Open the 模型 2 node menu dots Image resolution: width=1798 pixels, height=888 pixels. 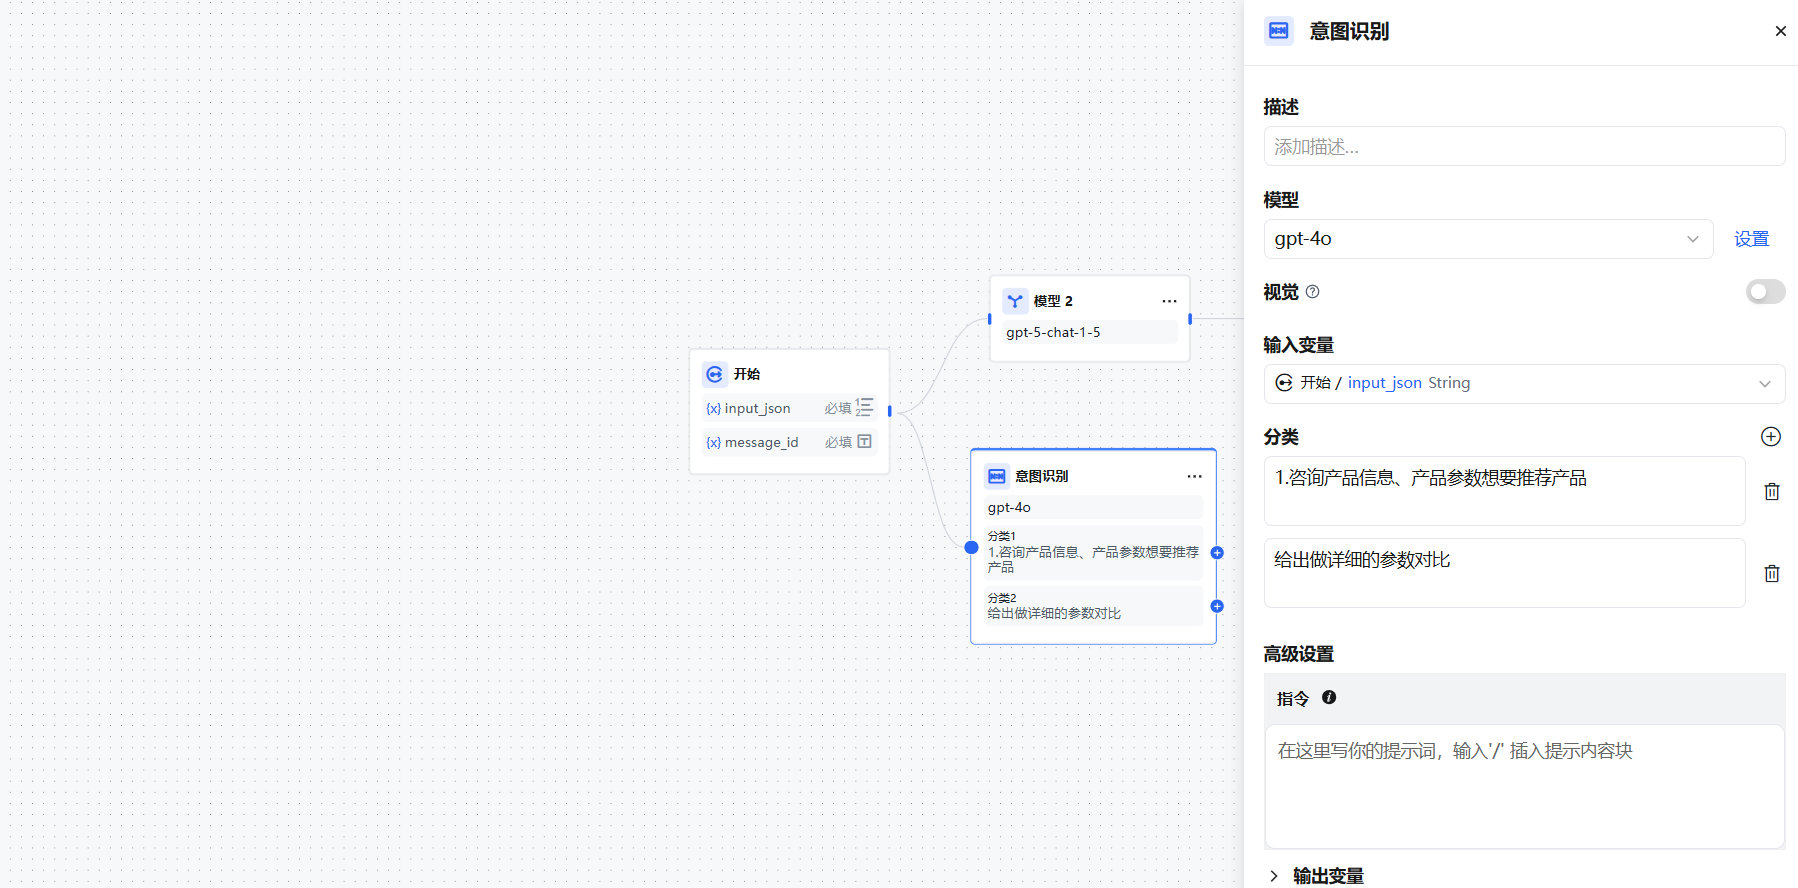coord(1169,301)
